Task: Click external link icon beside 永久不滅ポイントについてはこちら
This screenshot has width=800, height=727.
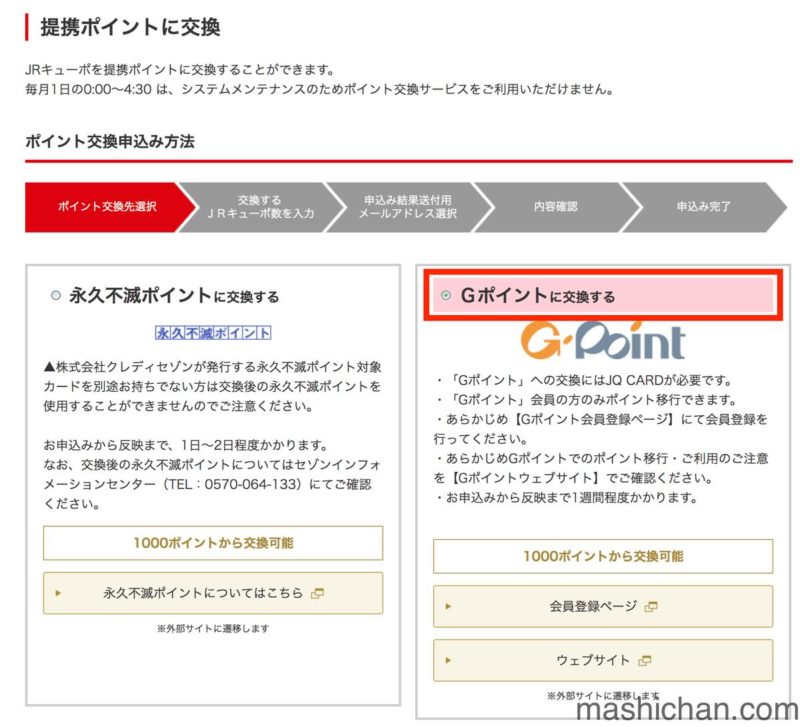Action: pyautogui.click(x=317, y=593)
